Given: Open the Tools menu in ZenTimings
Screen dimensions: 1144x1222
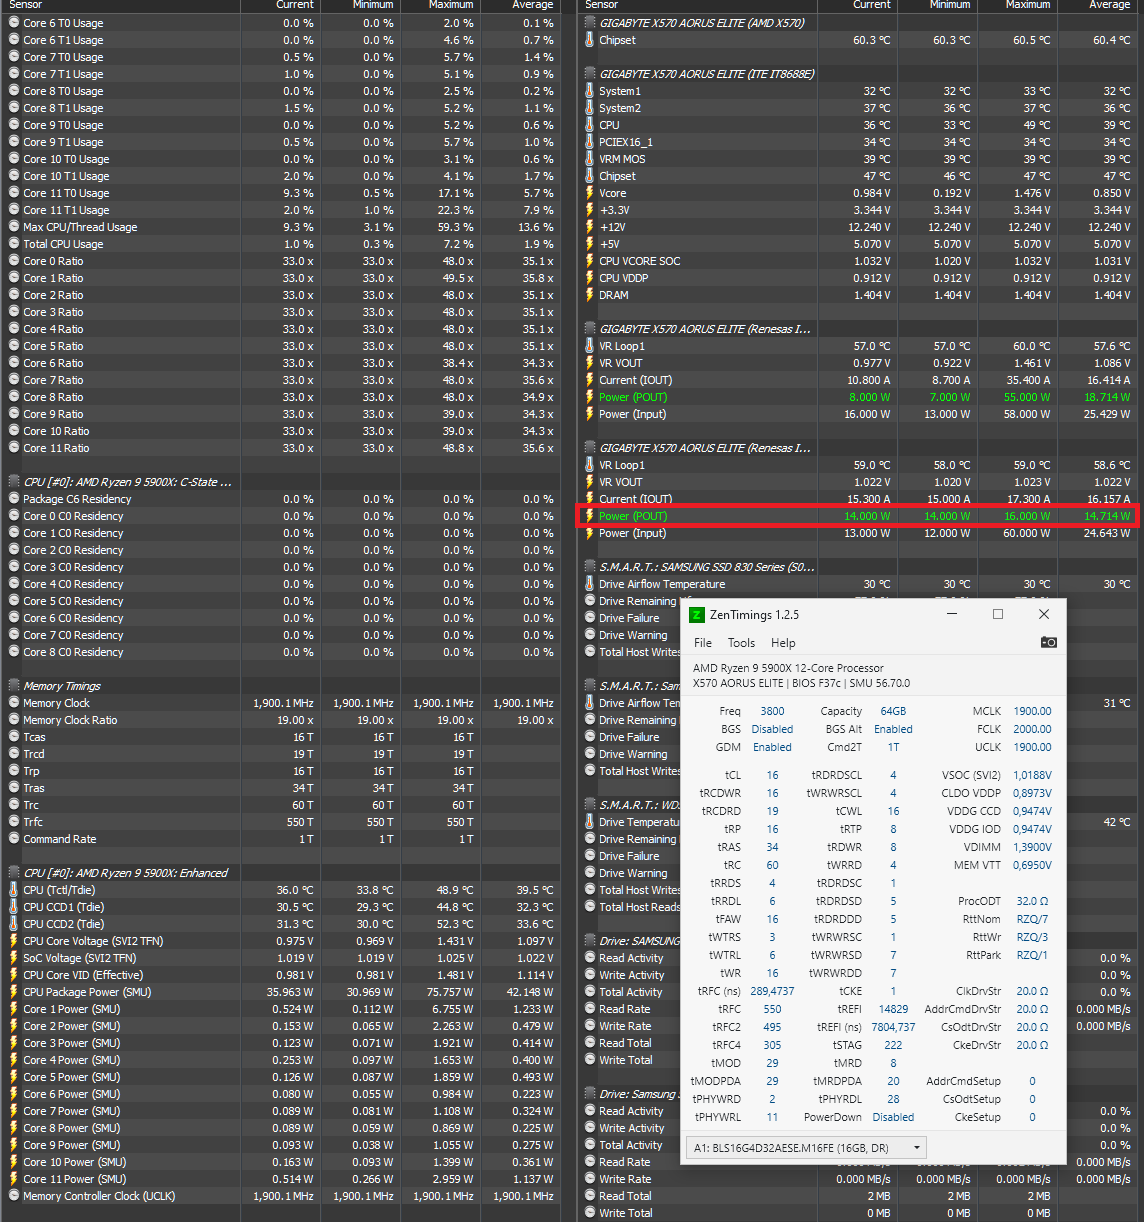Looking at the screenshot, I should tap(741, 643).
